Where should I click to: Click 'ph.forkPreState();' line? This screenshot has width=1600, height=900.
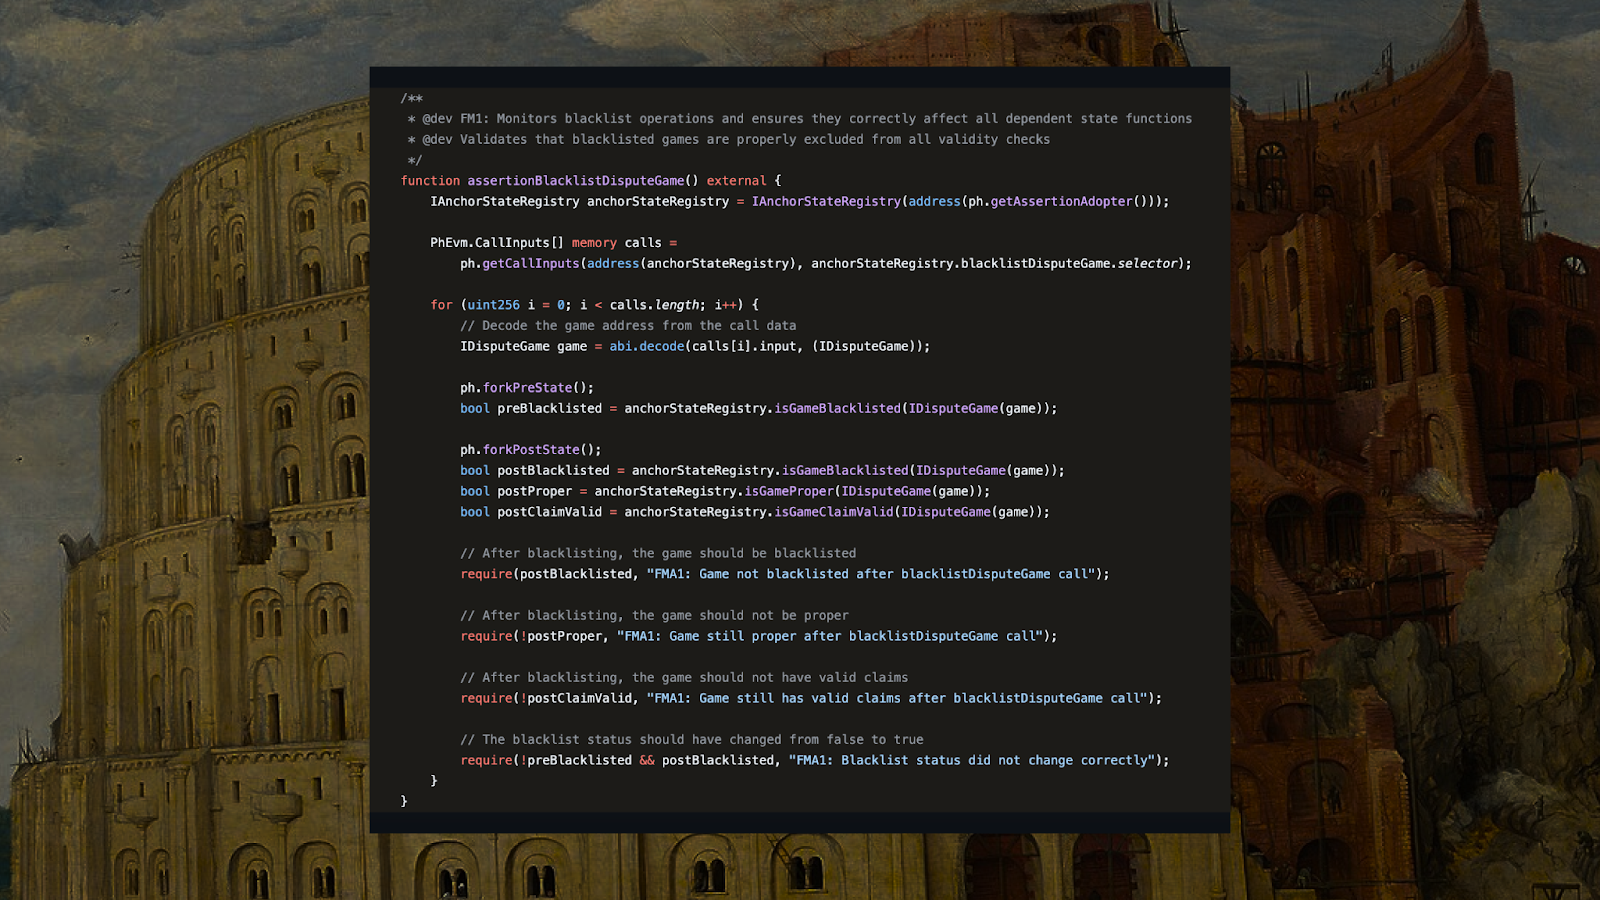pyautogui.click(x=527, y=388)
